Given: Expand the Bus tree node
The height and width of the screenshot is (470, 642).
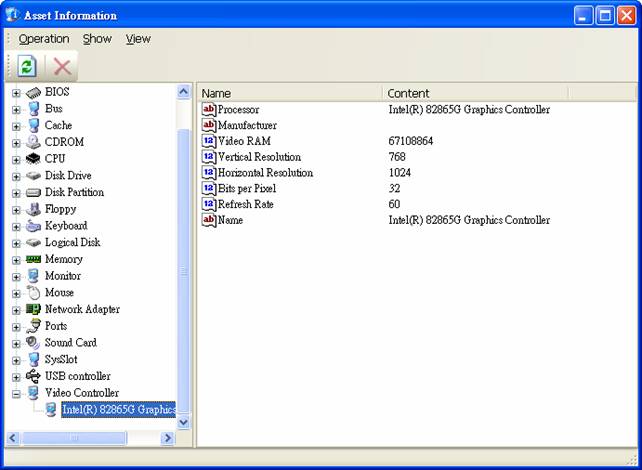Looking at the screenshot, I should pos(16,110).
